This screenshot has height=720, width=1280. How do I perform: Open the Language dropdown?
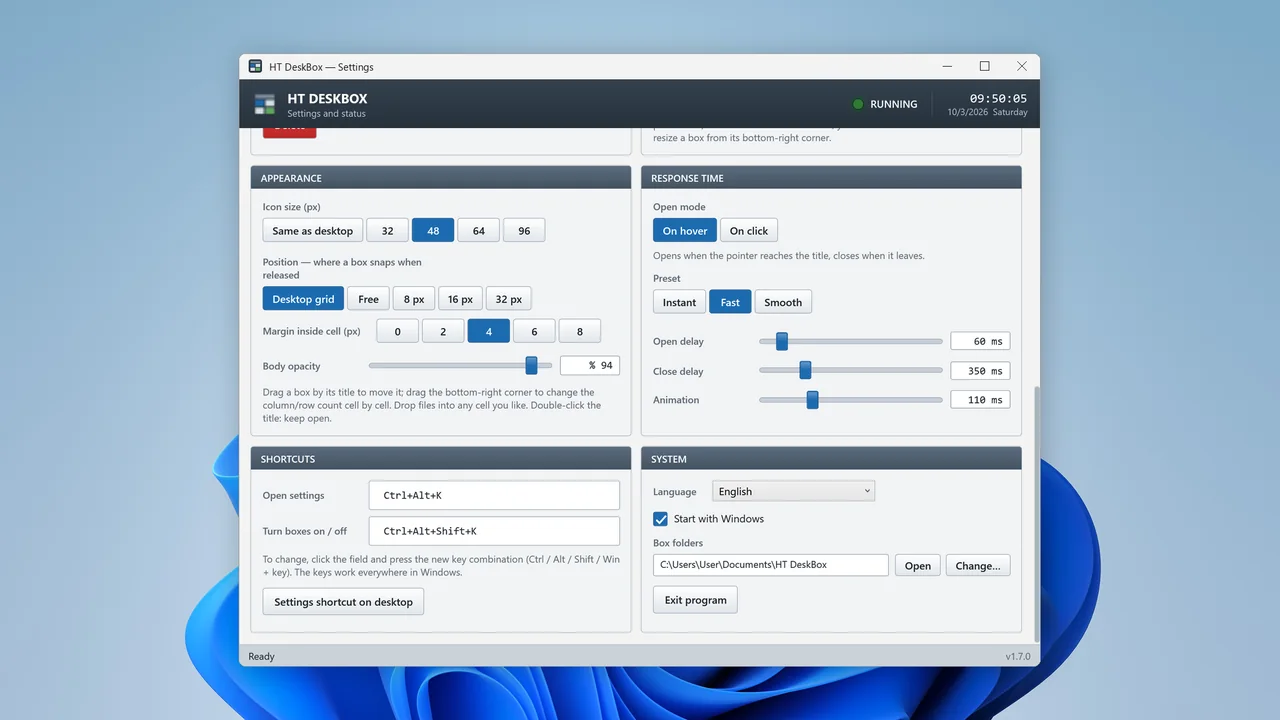(794, 491)
